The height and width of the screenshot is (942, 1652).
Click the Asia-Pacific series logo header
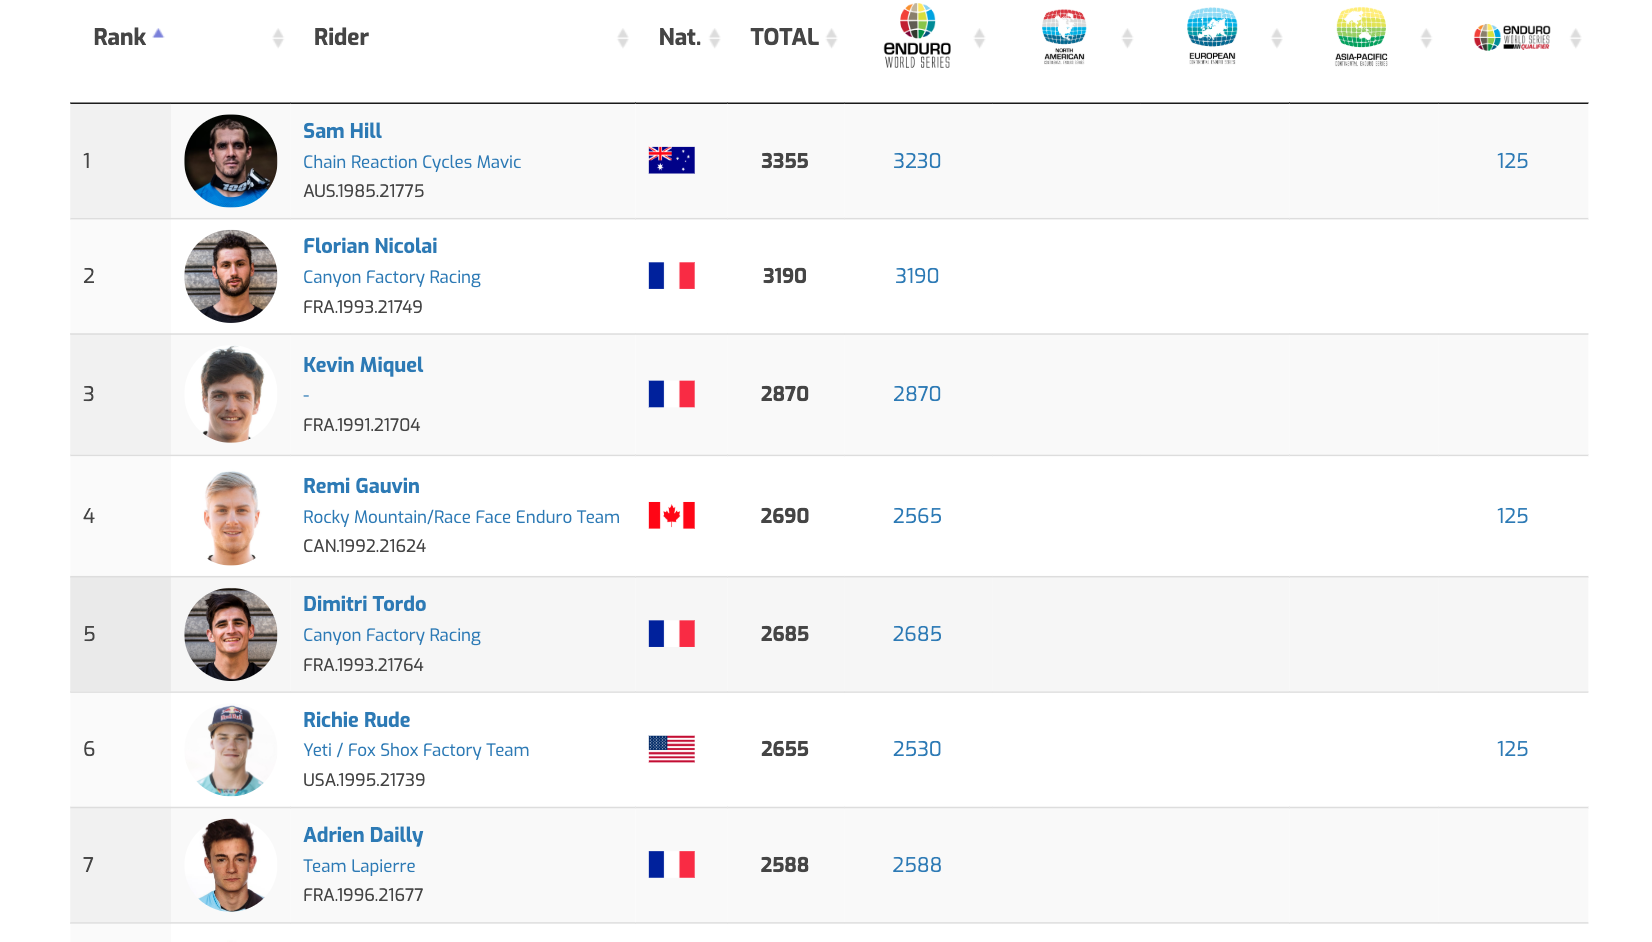point(1361,37)
